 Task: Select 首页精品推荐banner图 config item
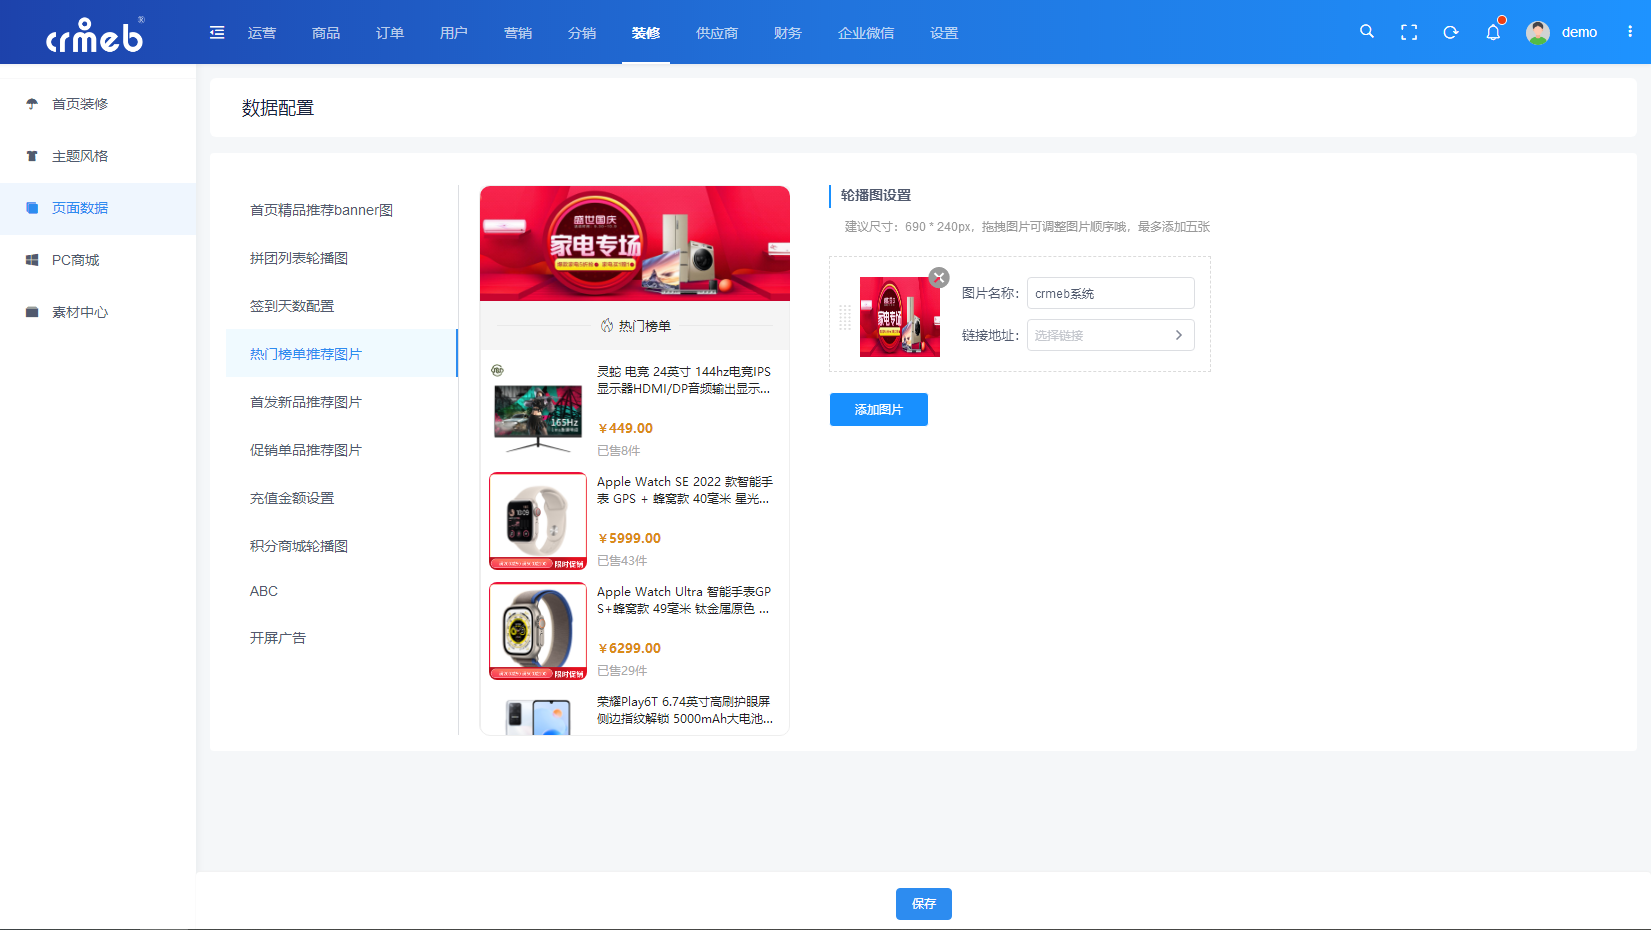tap(341, 210)
